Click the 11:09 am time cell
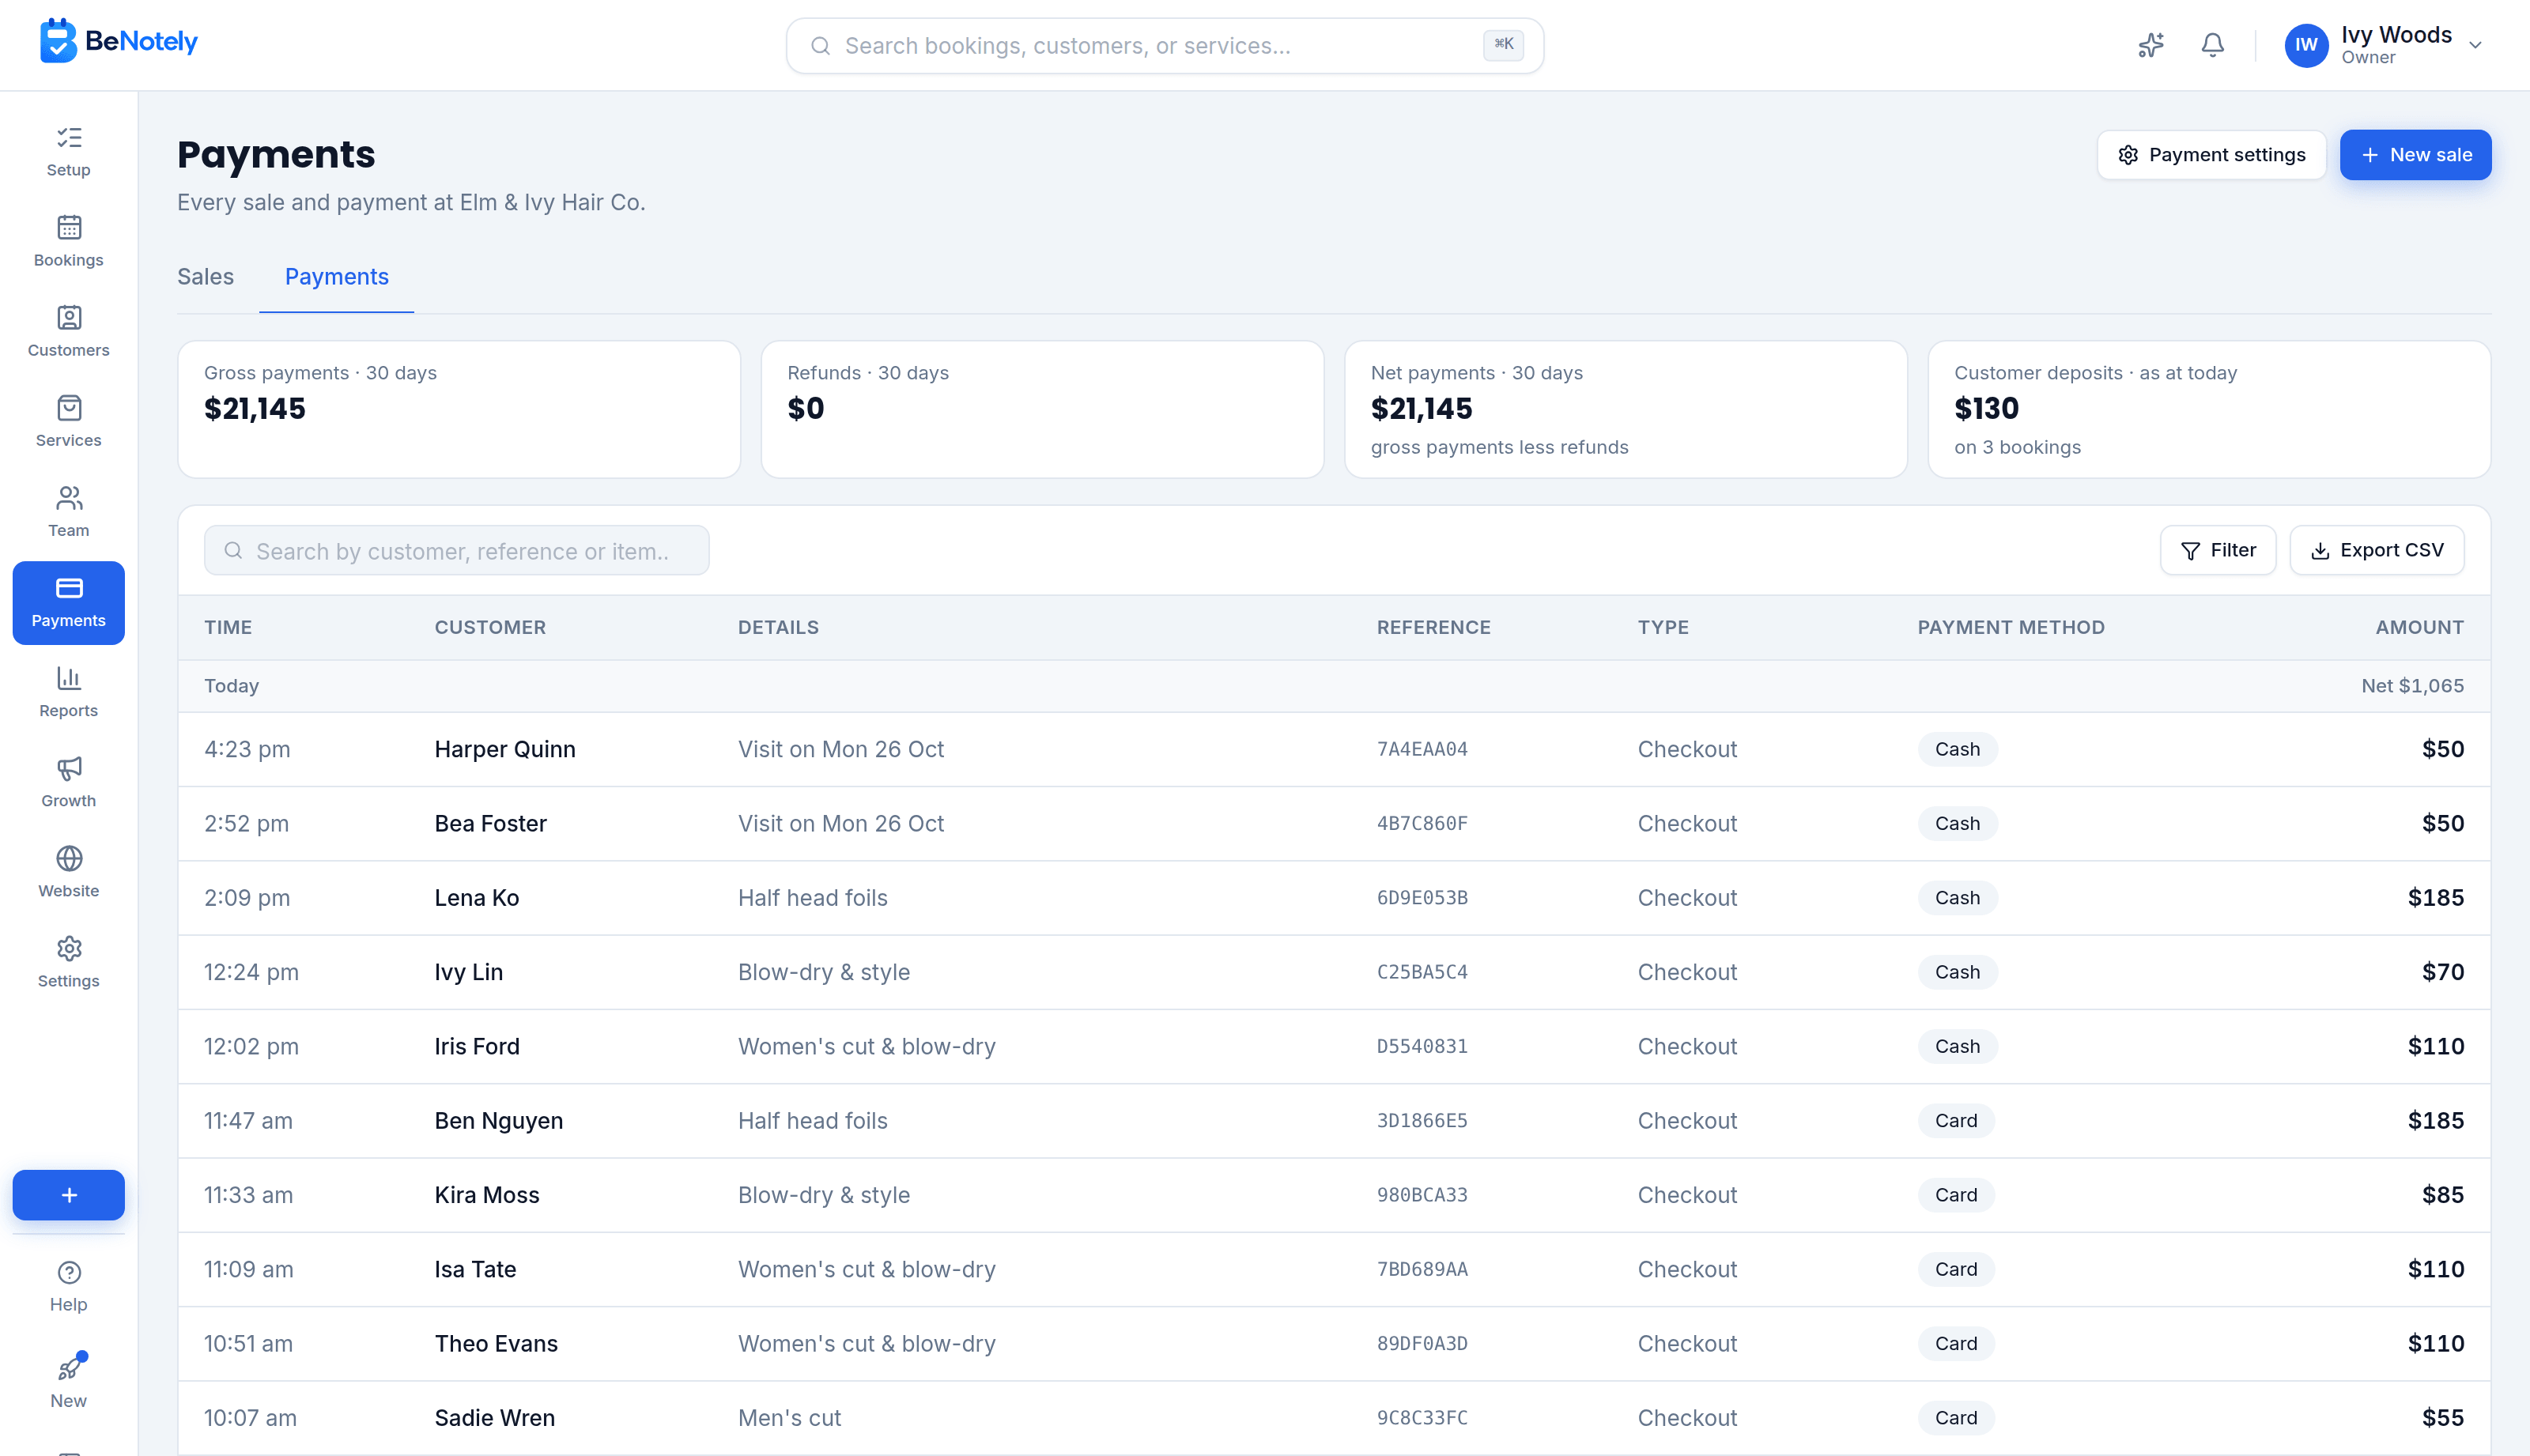Image resolution: width=2530 pixels, height=1456 pixels. [x=248, y=1269]
